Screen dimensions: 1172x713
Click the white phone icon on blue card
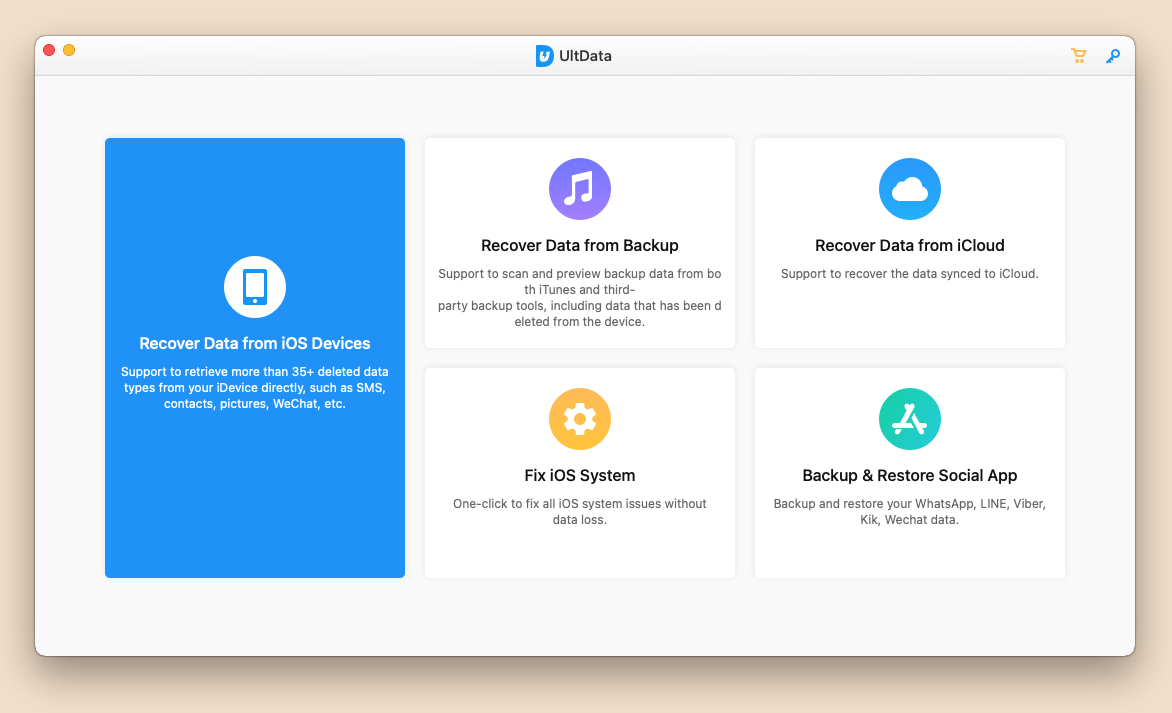(255, 287)
